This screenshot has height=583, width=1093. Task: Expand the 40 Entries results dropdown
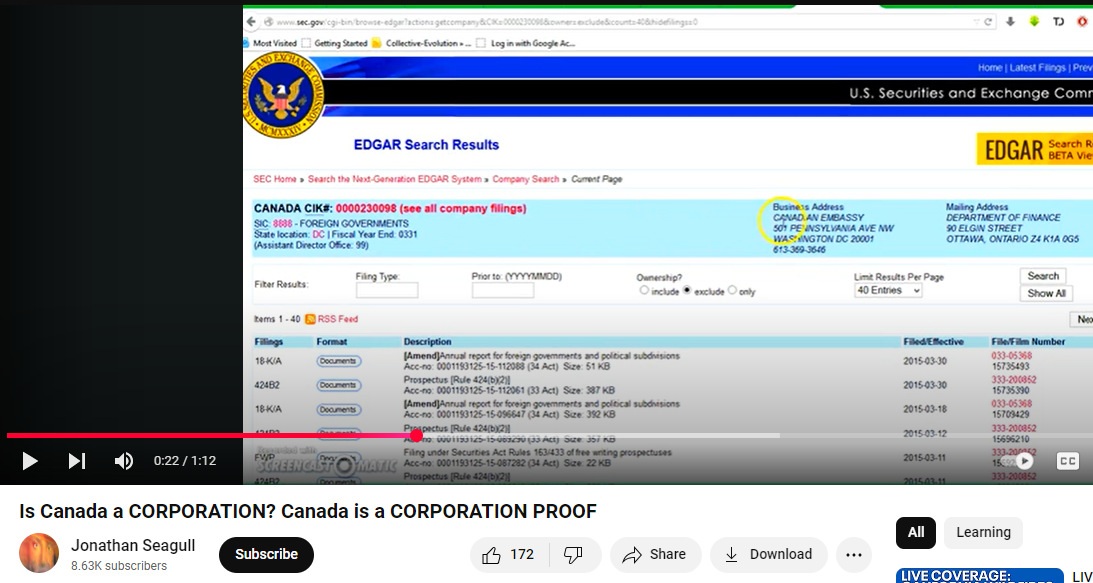[888, 290]
